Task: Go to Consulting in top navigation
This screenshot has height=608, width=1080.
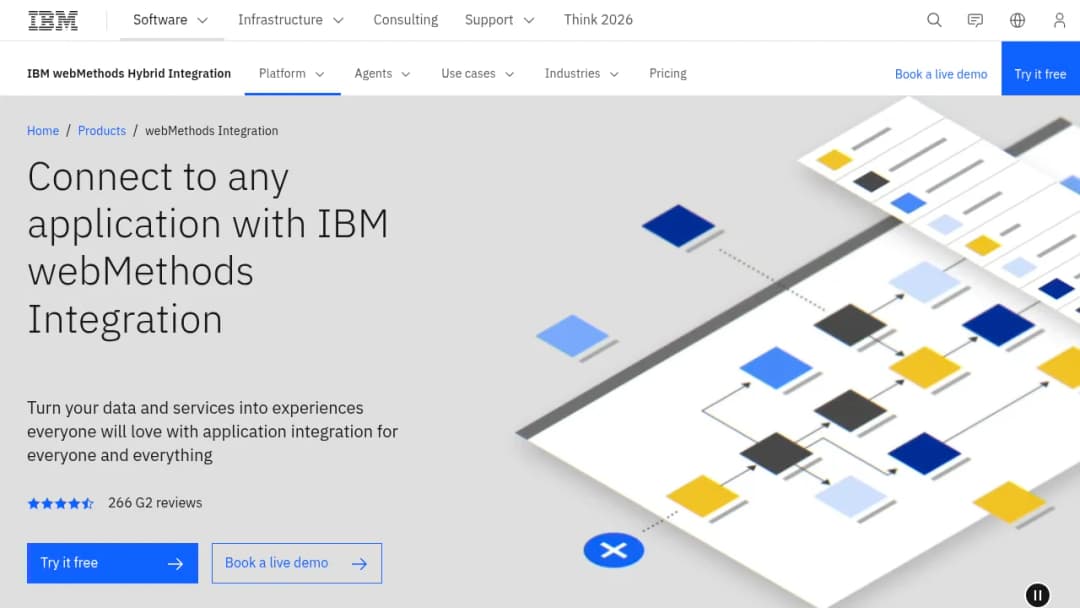Action: coord(406,20)
